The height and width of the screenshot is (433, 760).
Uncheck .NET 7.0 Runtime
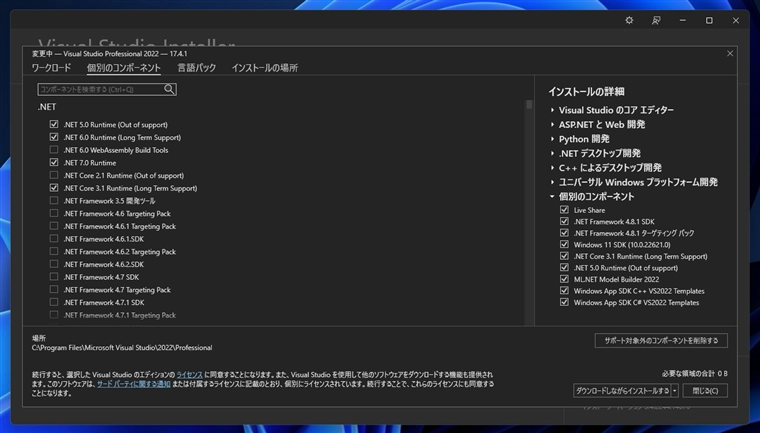54,162
